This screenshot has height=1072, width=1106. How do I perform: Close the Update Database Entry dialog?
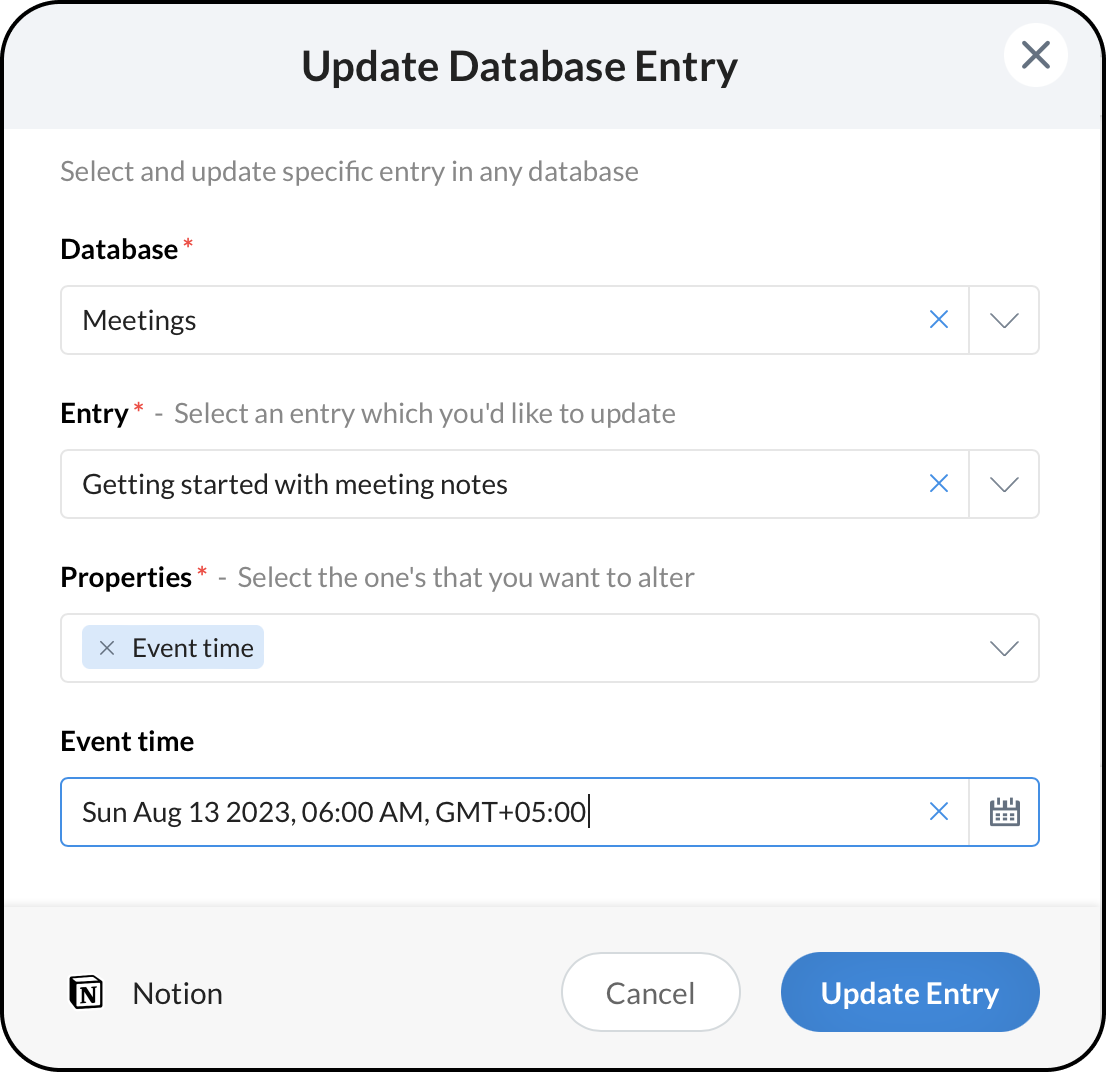tap(1035, 55)
